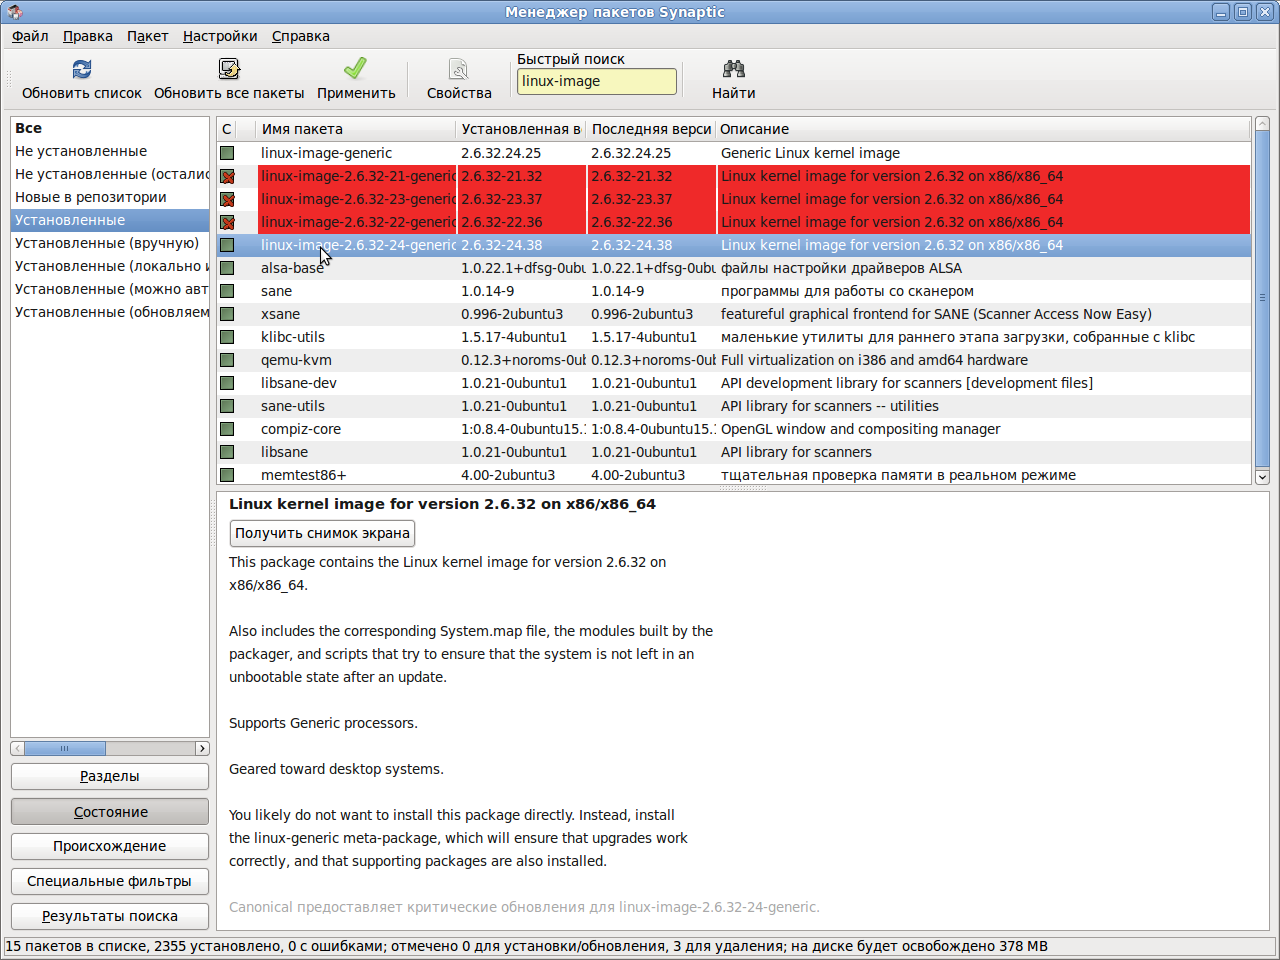Click the status bar package summary text

(526, 946)
